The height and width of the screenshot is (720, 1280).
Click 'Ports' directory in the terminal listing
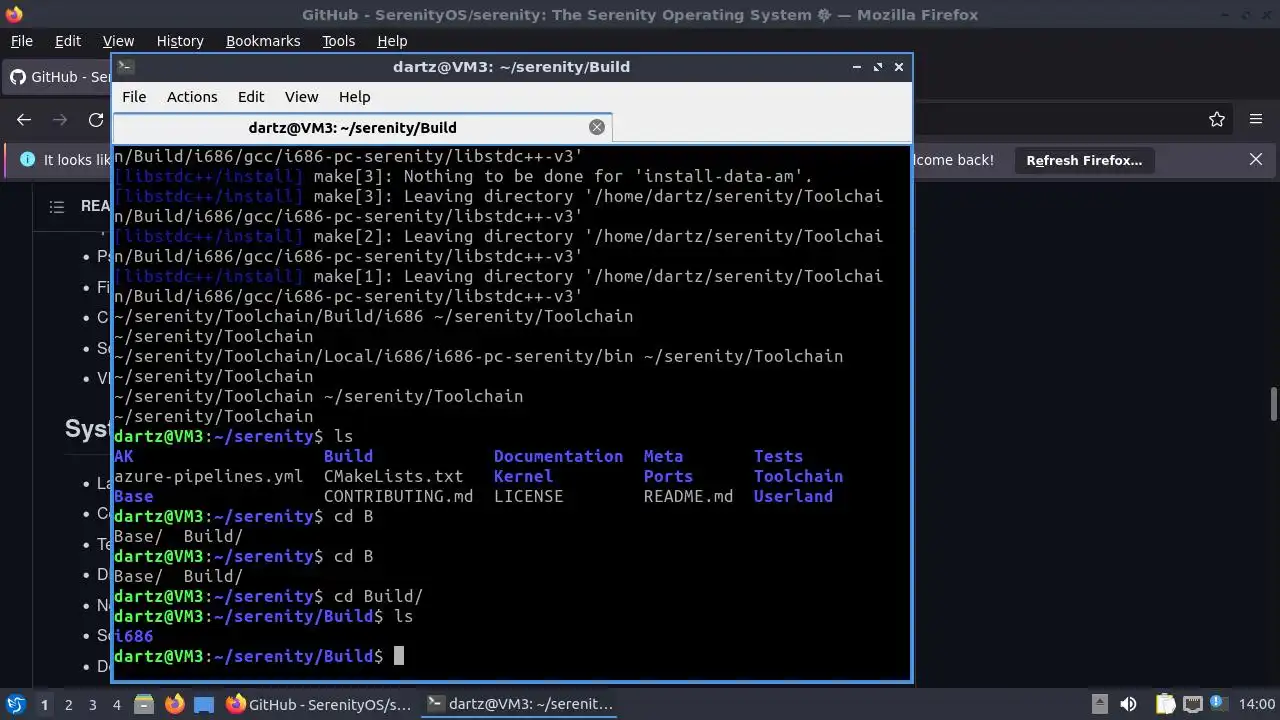point(668,476)
